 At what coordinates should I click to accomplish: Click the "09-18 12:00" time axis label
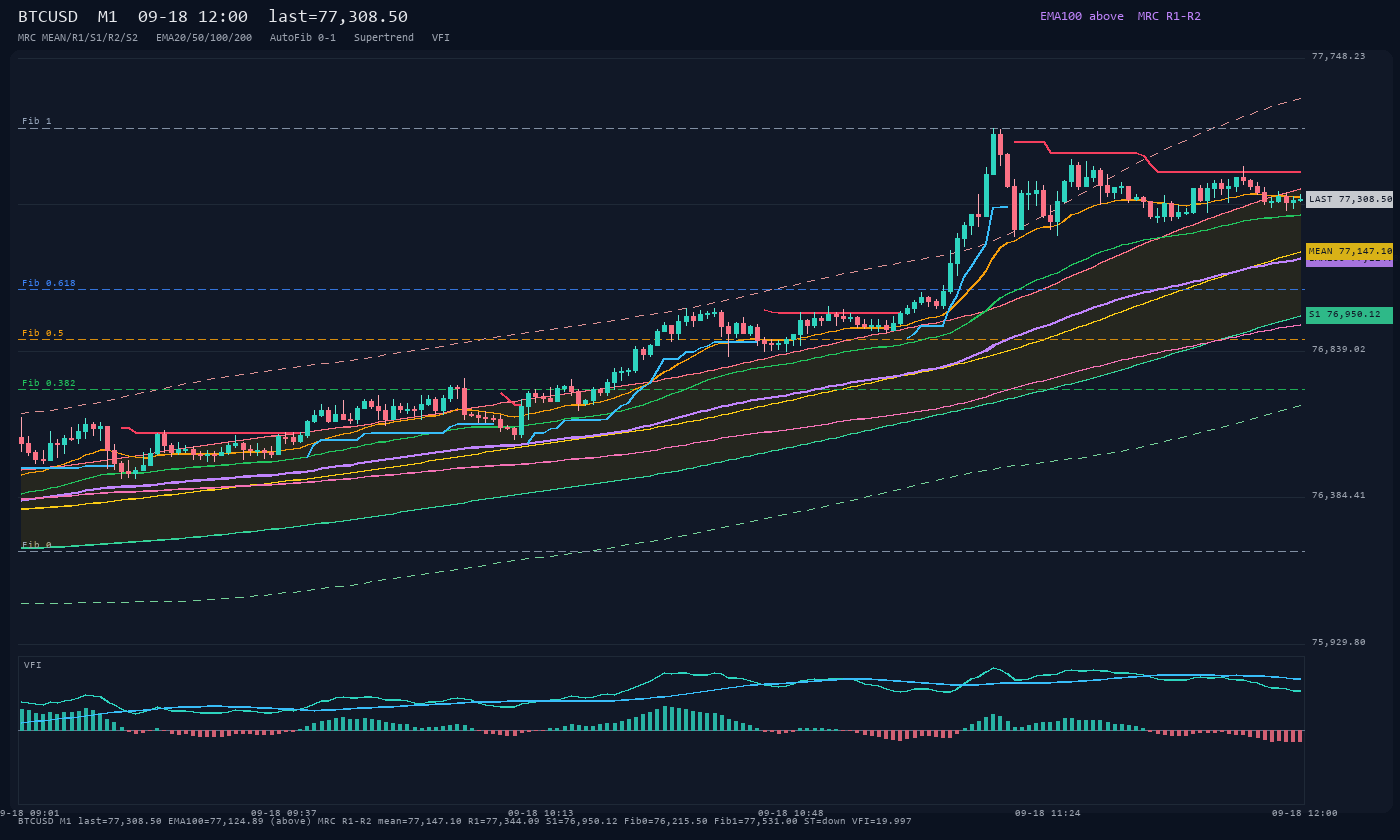[1304, 813]
